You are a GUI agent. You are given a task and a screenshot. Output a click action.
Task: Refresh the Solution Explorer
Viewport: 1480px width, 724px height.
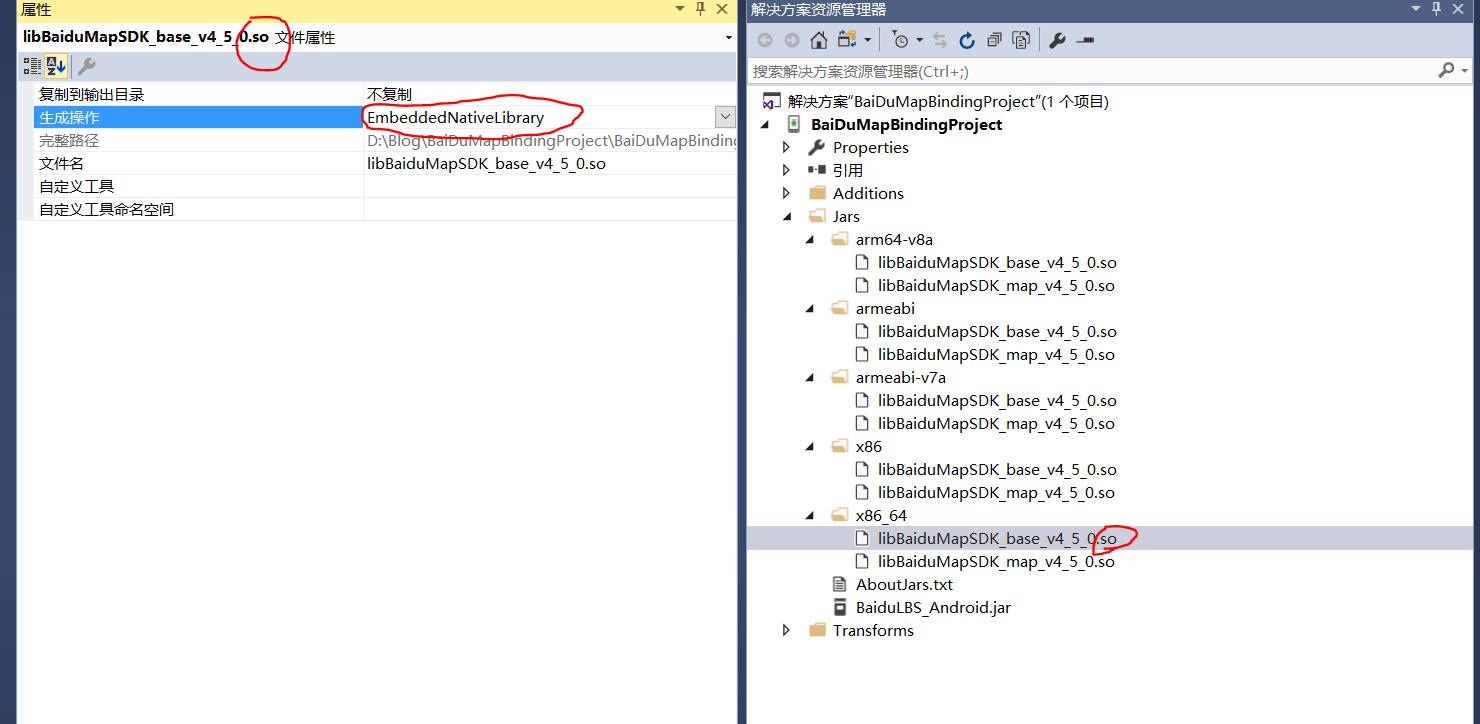coord(967,40)
